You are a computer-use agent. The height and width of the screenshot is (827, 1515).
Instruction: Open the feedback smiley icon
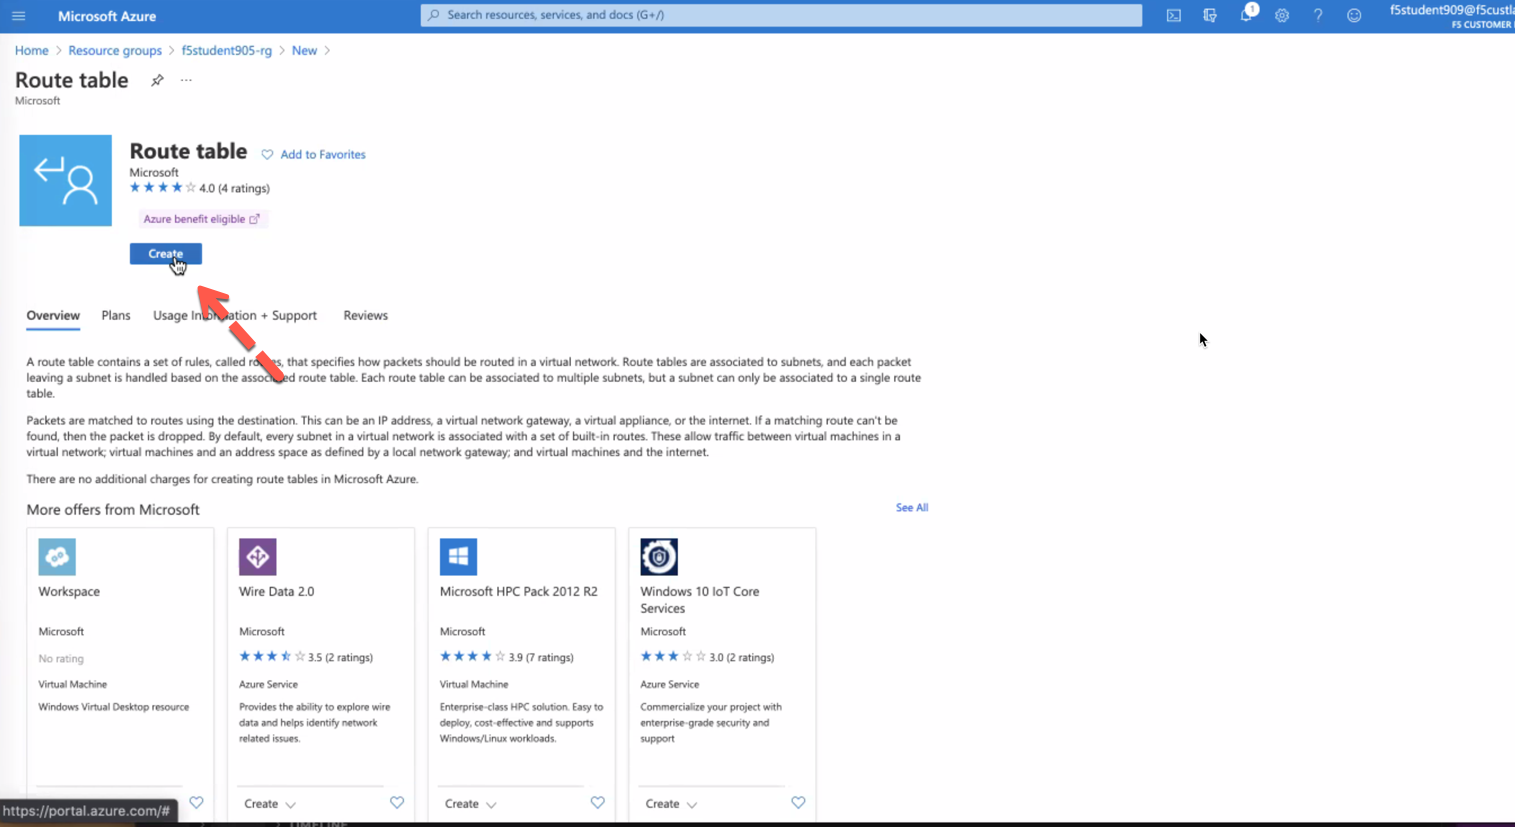pos(1354,16)
